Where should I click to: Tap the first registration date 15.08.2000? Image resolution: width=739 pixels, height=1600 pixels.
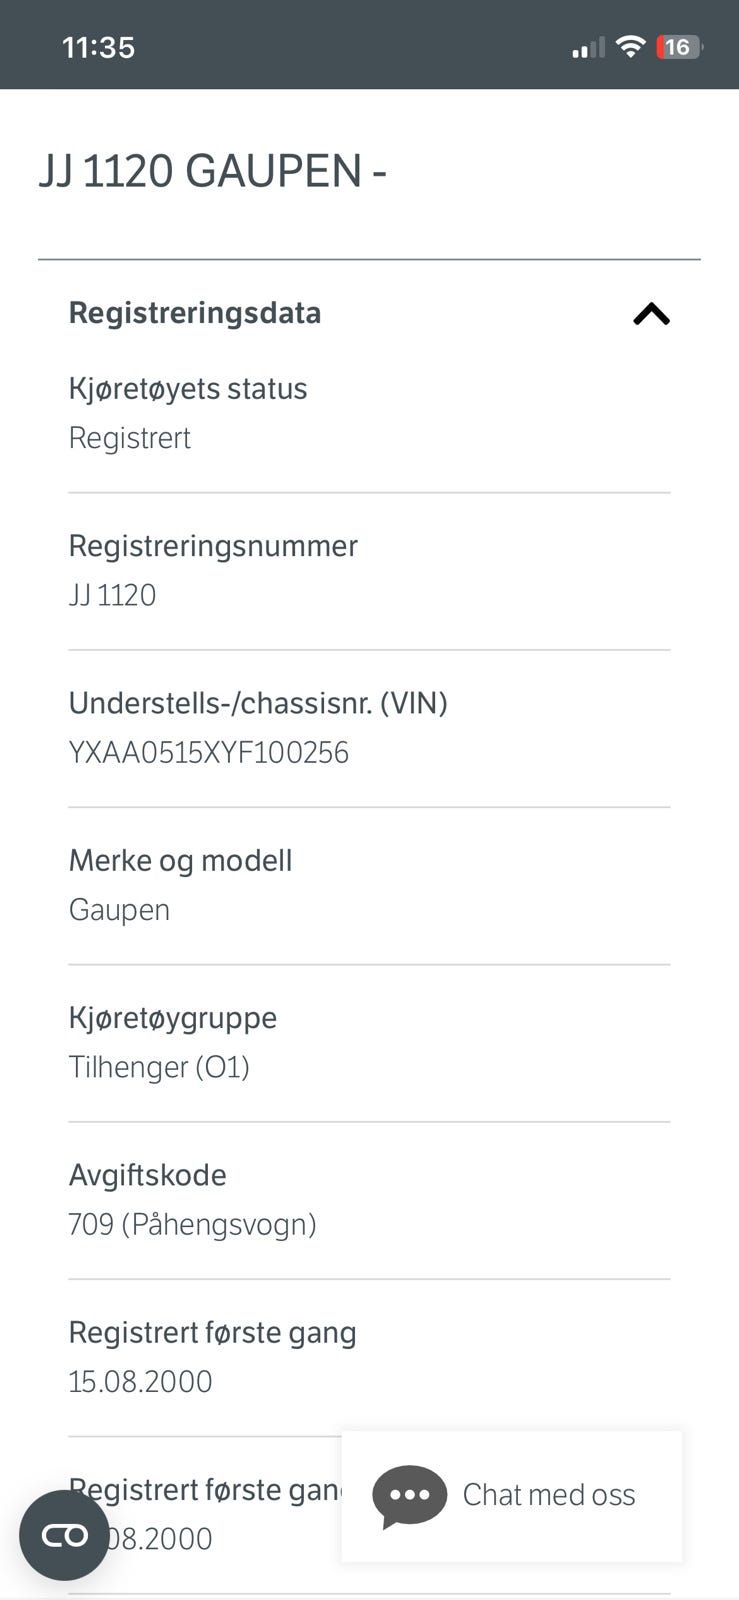click(140, 1381)
